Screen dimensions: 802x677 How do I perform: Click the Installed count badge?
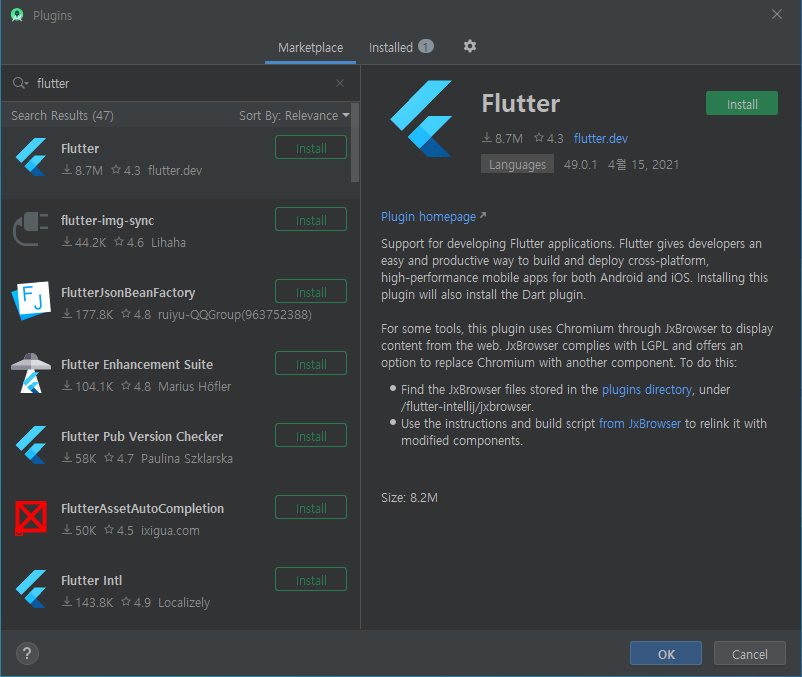click(x=426, y=47)
